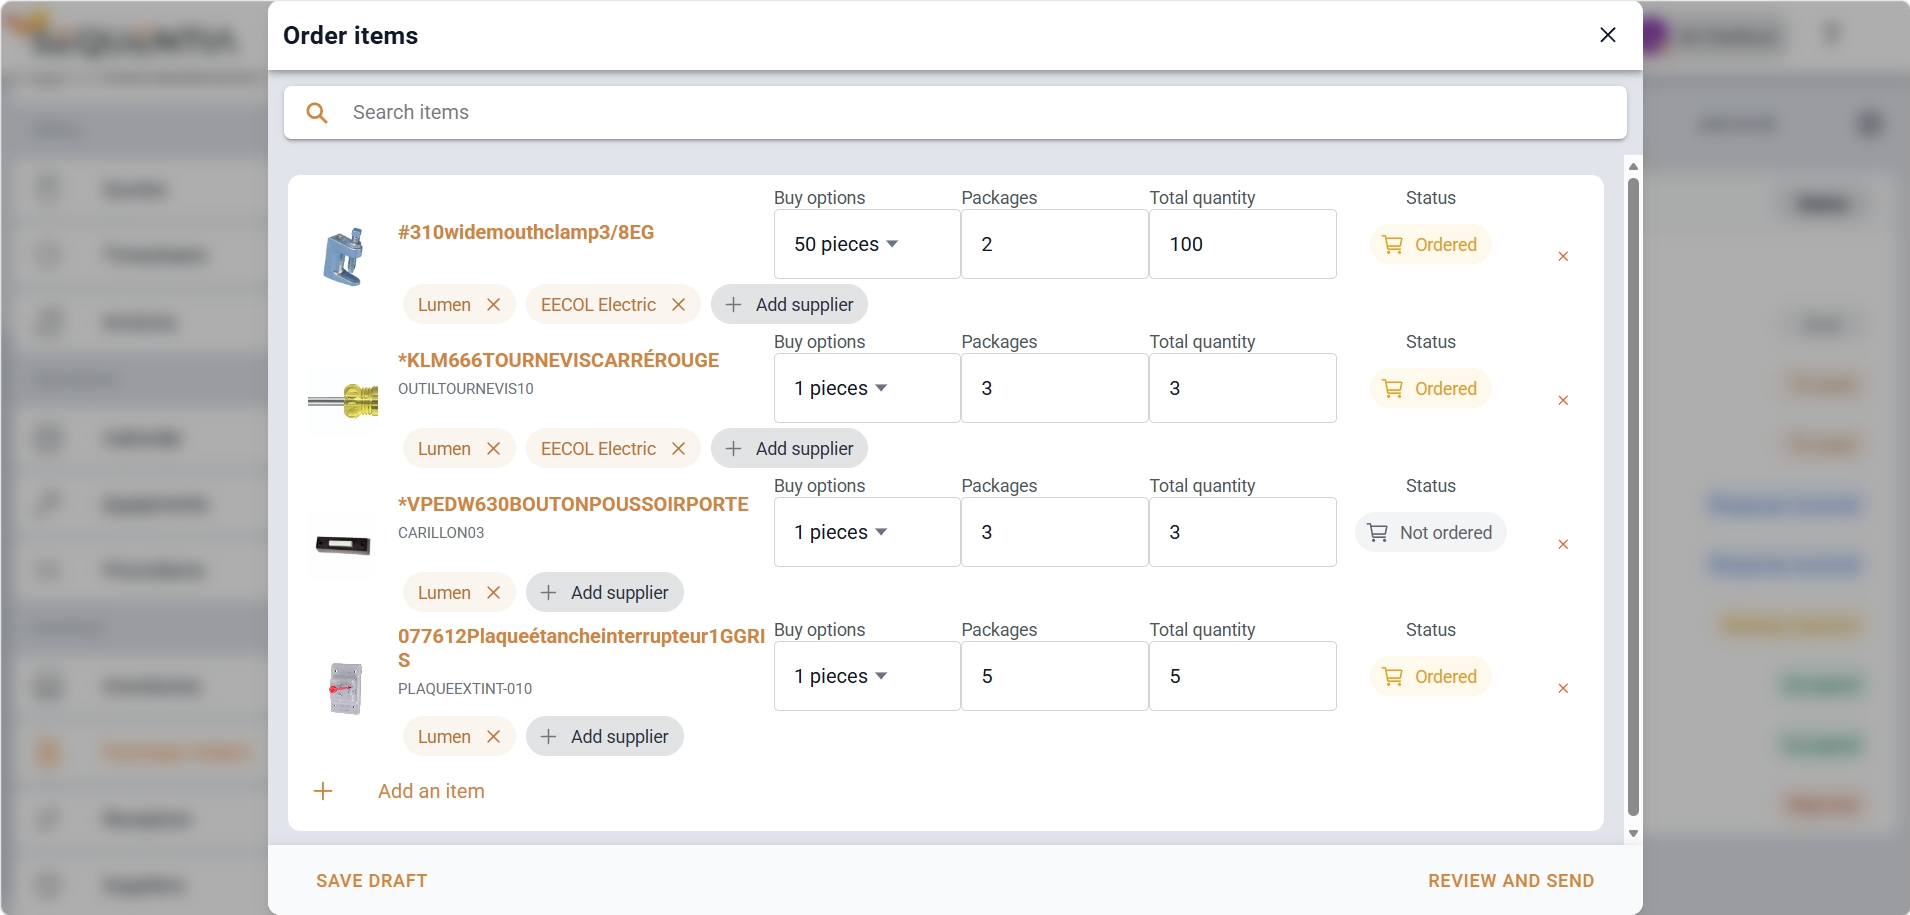This screenshot has height=915, width=1910.
Task: Click the scrollbar down arrow
Action: [x=1633, y=833]
